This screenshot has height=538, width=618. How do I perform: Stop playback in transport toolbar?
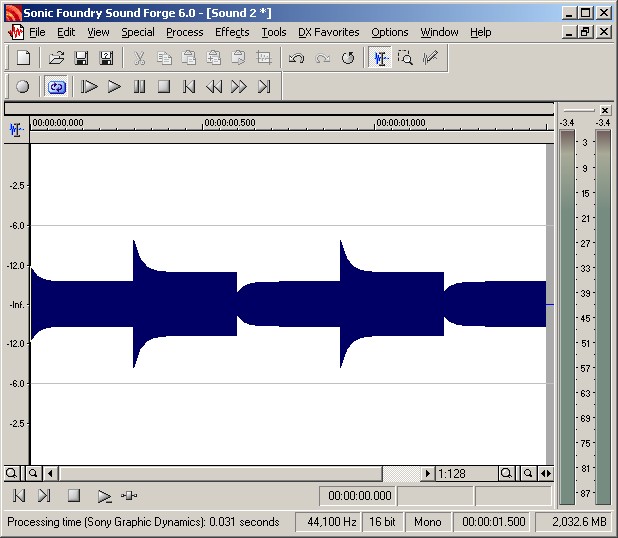click(164, 86)
